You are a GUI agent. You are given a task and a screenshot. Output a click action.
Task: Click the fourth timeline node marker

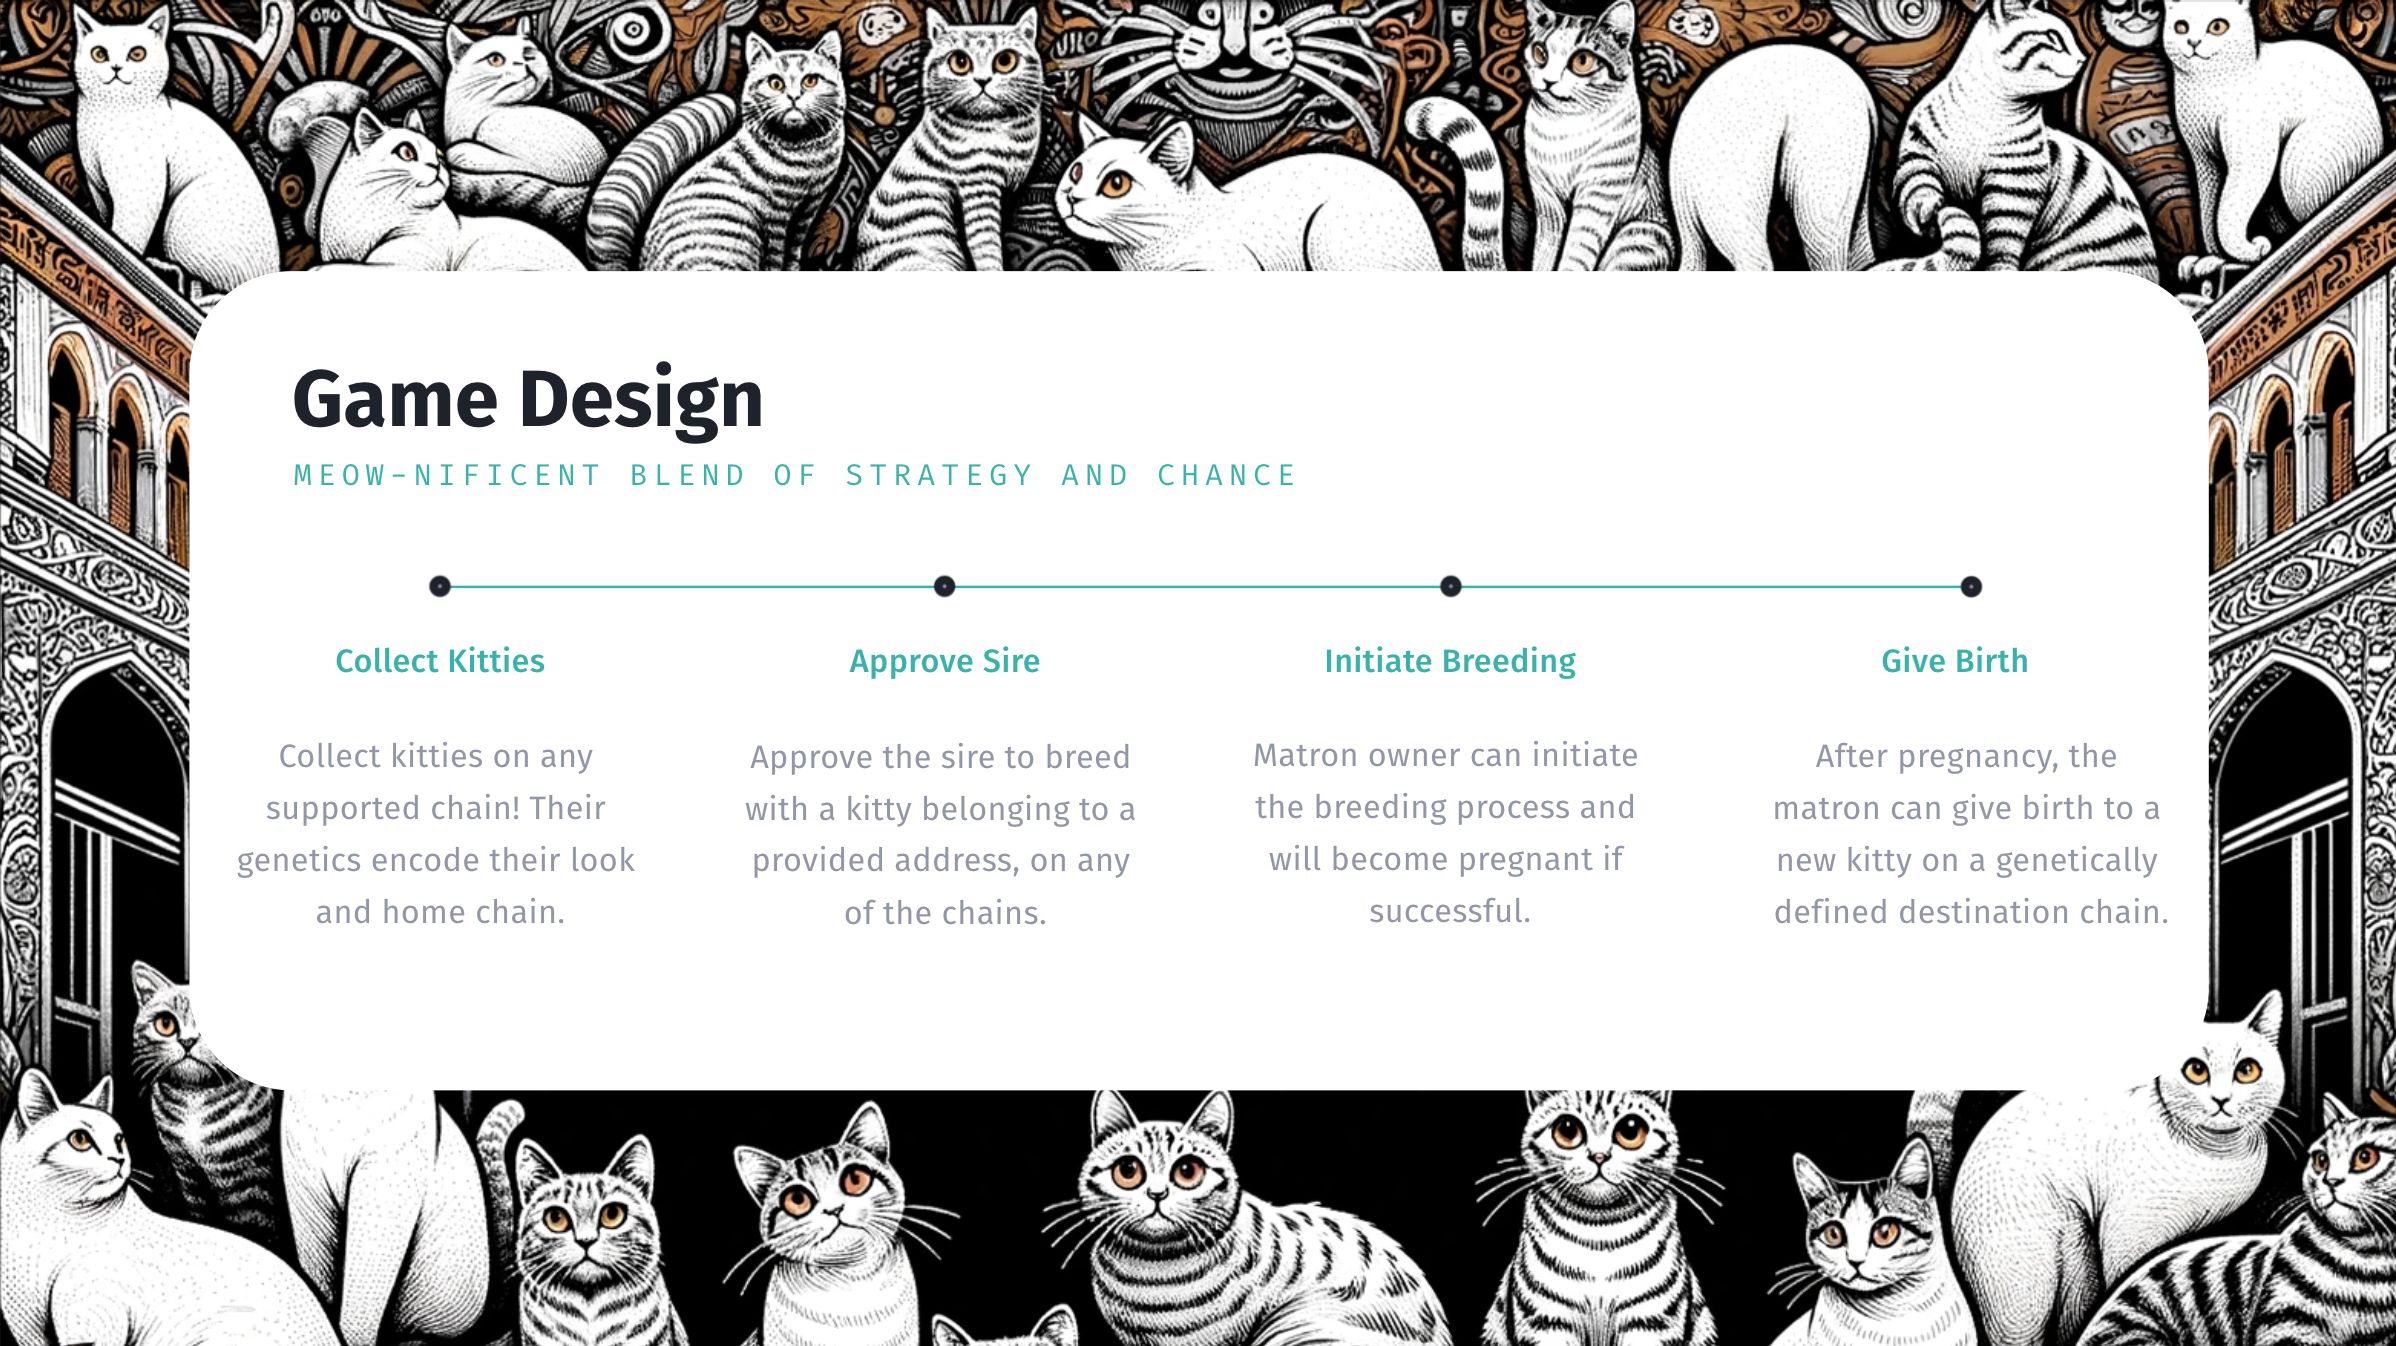tap(1970, 584)
